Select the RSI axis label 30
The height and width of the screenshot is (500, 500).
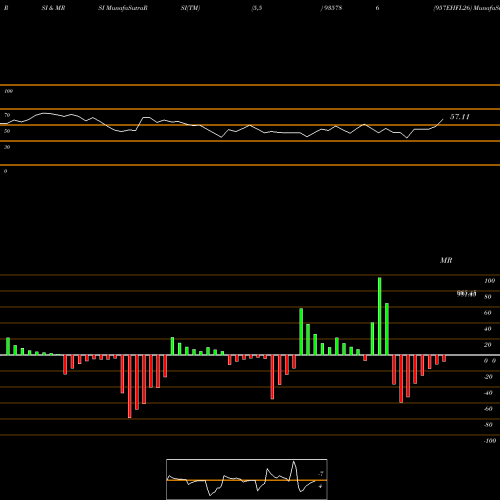coord(7,147)
